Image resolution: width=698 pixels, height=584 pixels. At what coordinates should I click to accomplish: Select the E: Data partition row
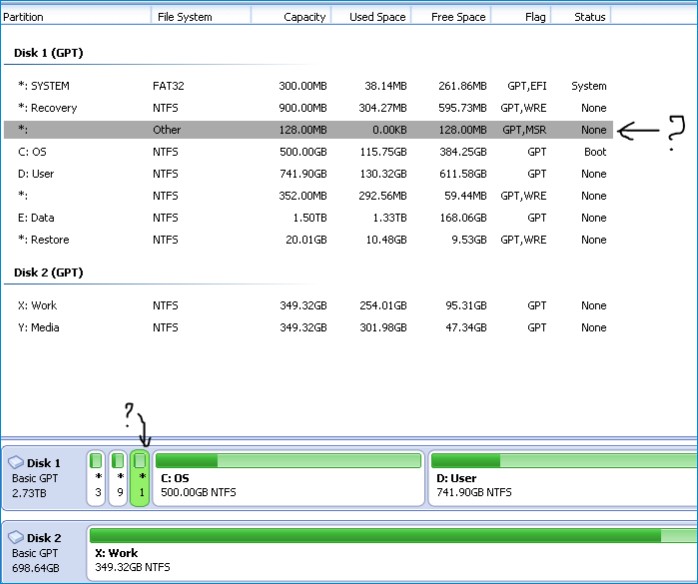point(300,218)
